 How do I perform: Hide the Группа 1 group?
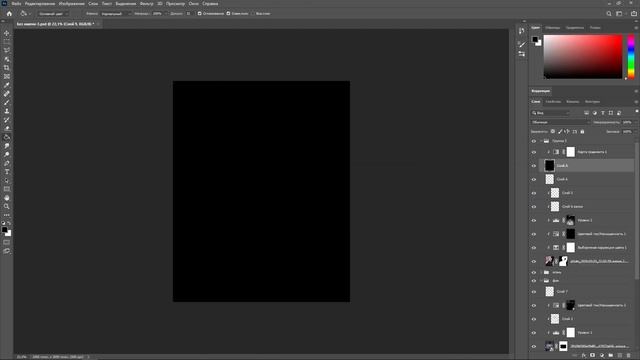coord(533,141)
